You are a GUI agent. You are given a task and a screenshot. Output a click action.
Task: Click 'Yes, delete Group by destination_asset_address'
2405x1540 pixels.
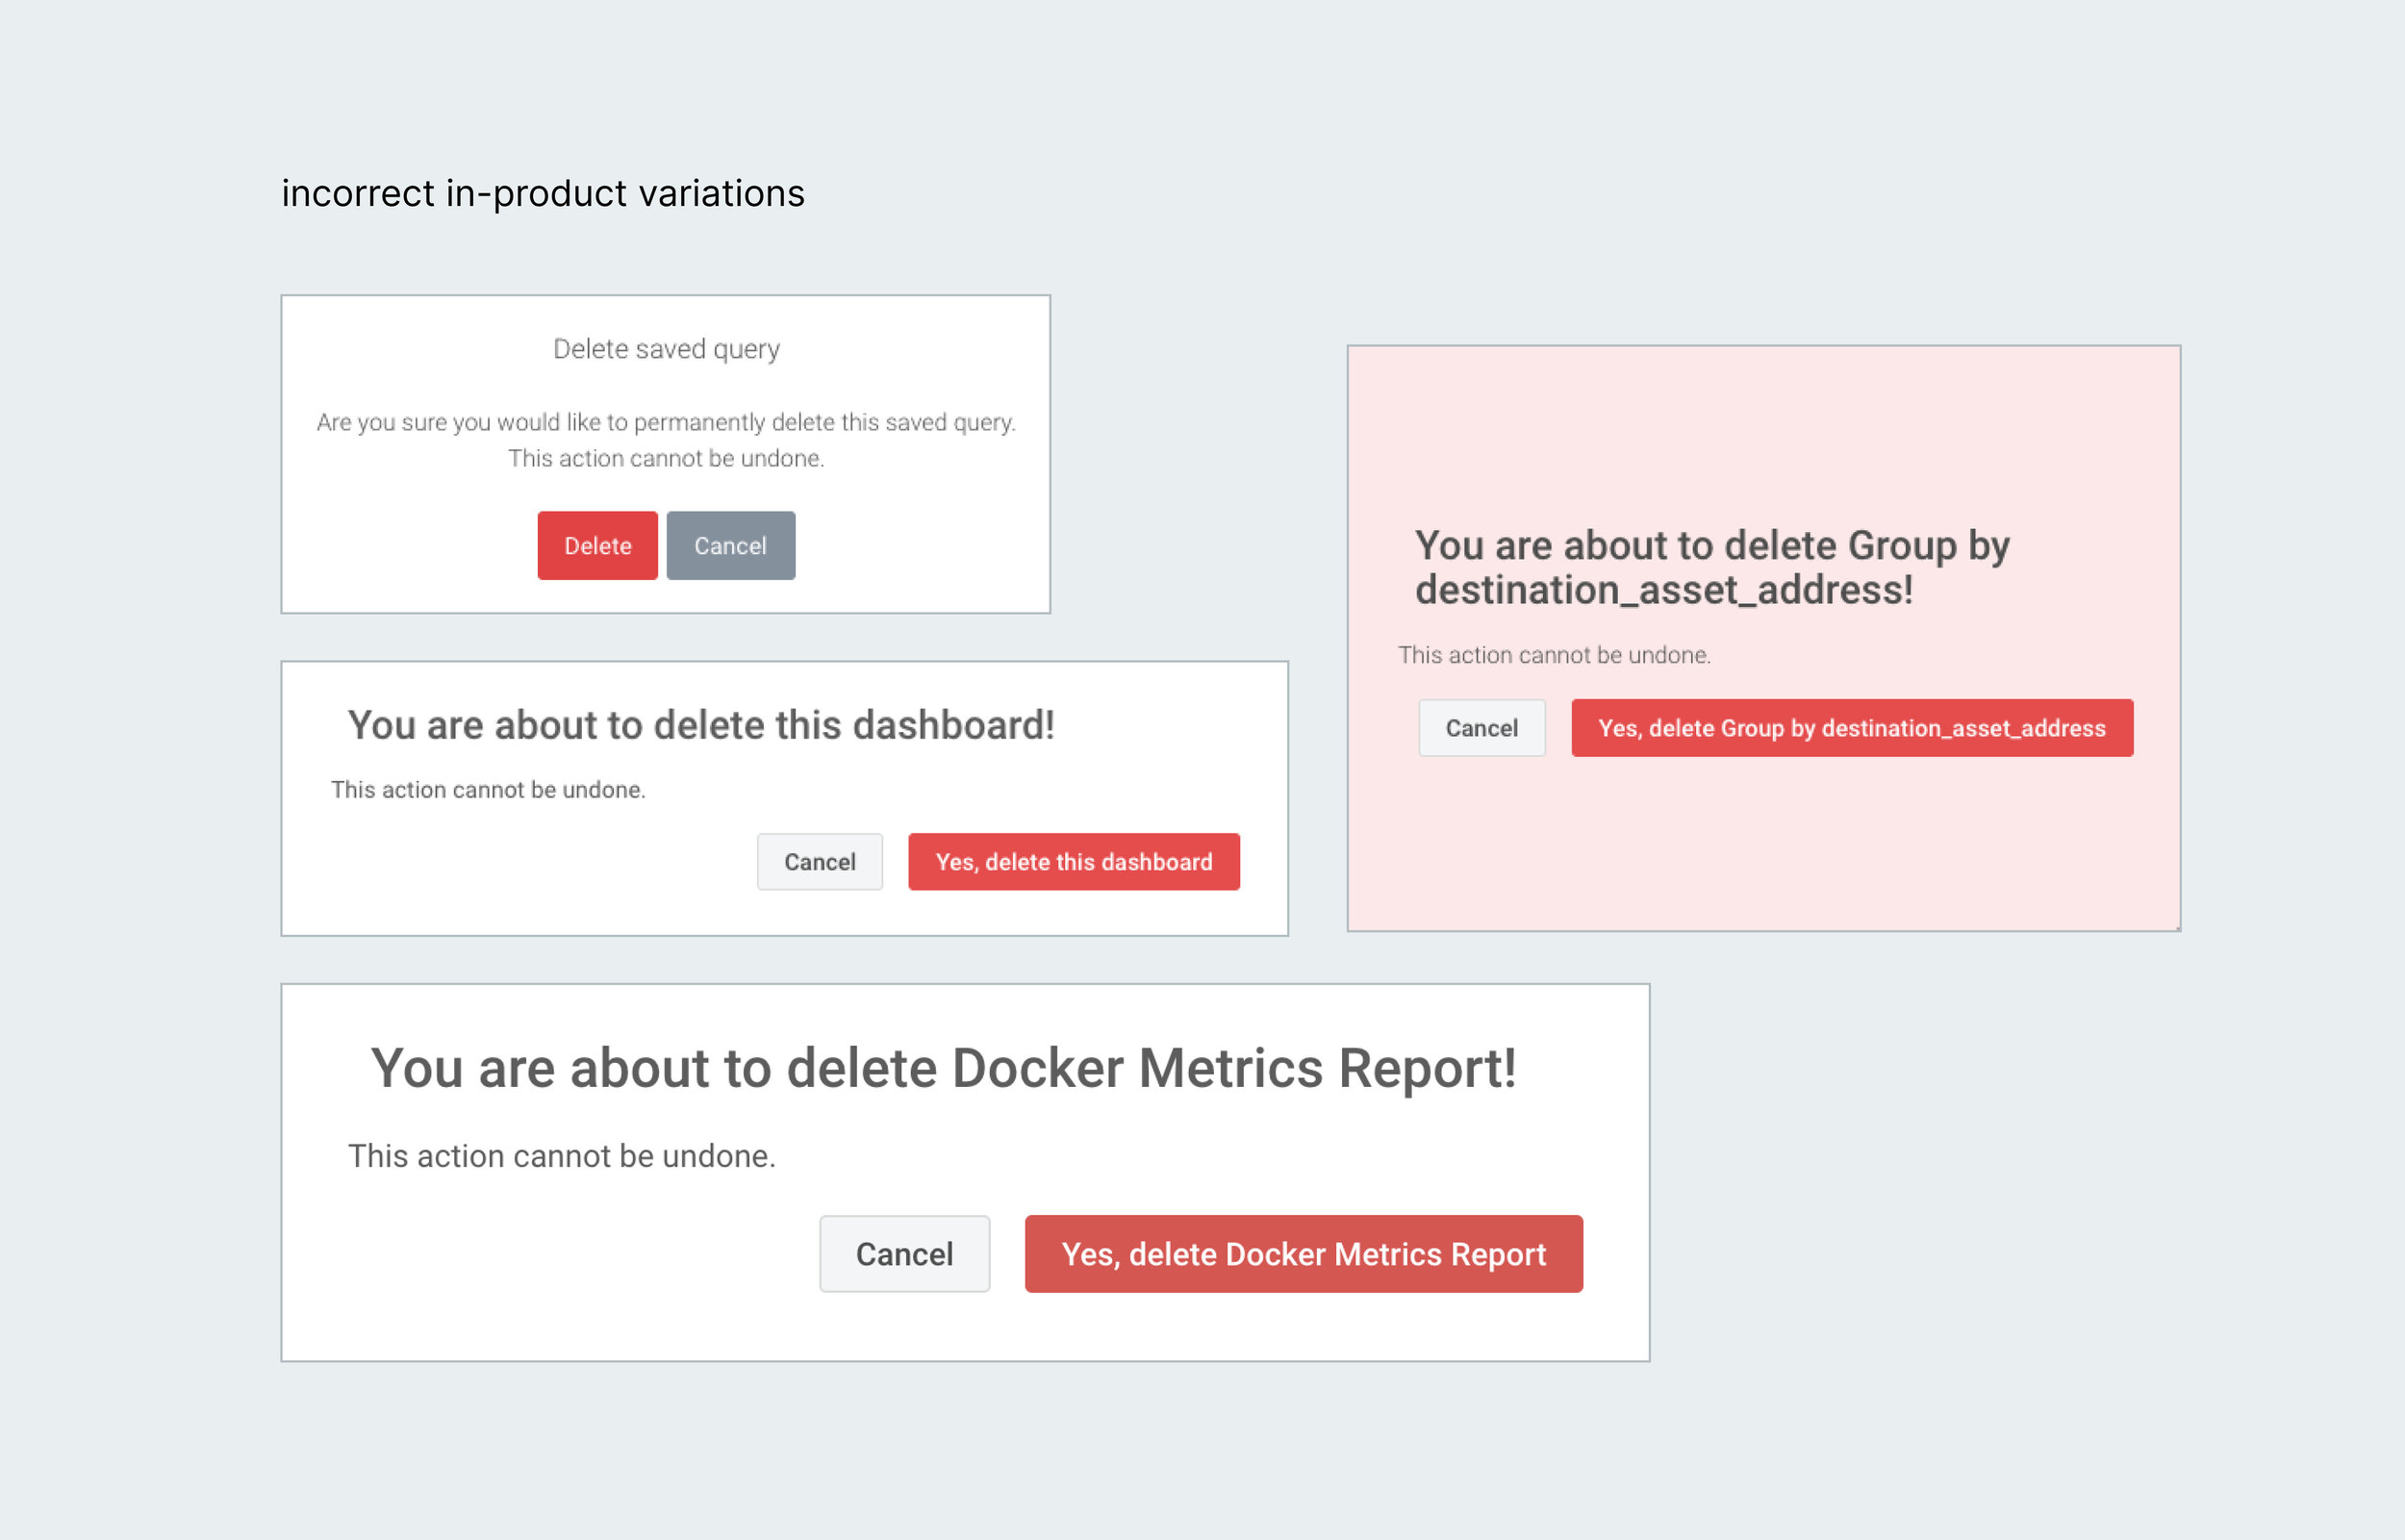point(1851,728)
